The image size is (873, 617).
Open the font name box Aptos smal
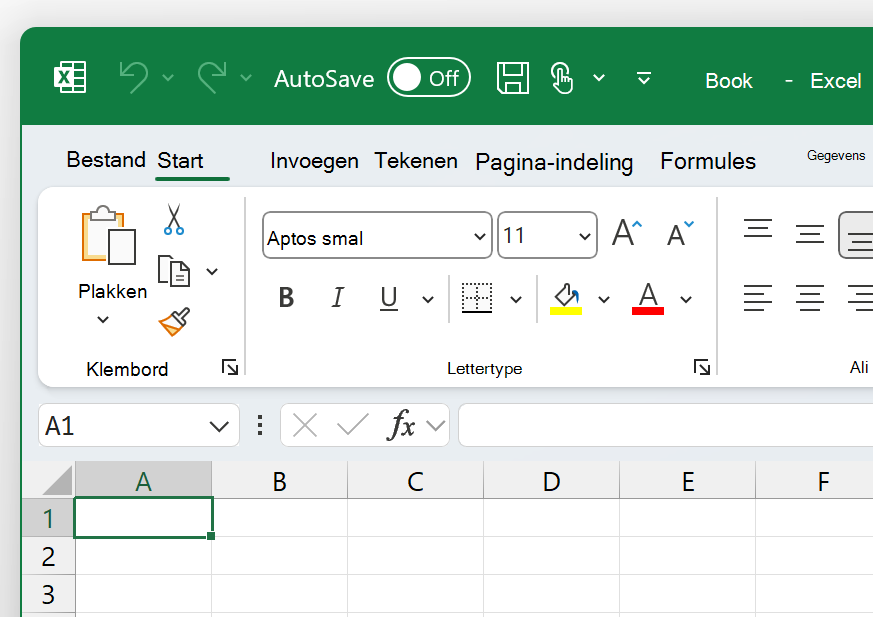click(x=377, y=235)
